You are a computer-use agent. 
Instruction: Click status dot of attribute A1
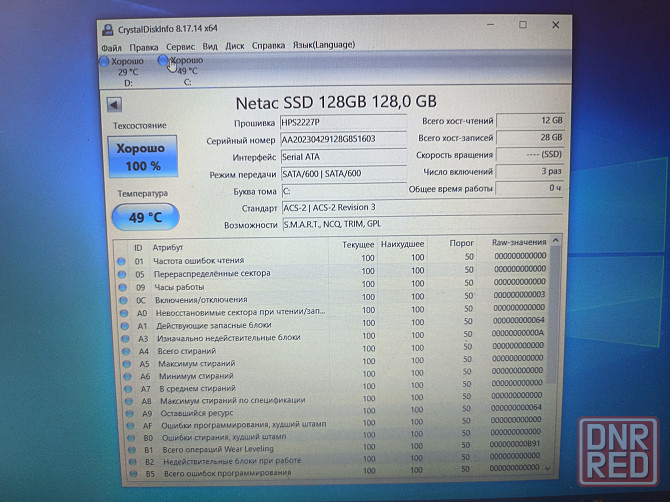click(x=125, y=326)
